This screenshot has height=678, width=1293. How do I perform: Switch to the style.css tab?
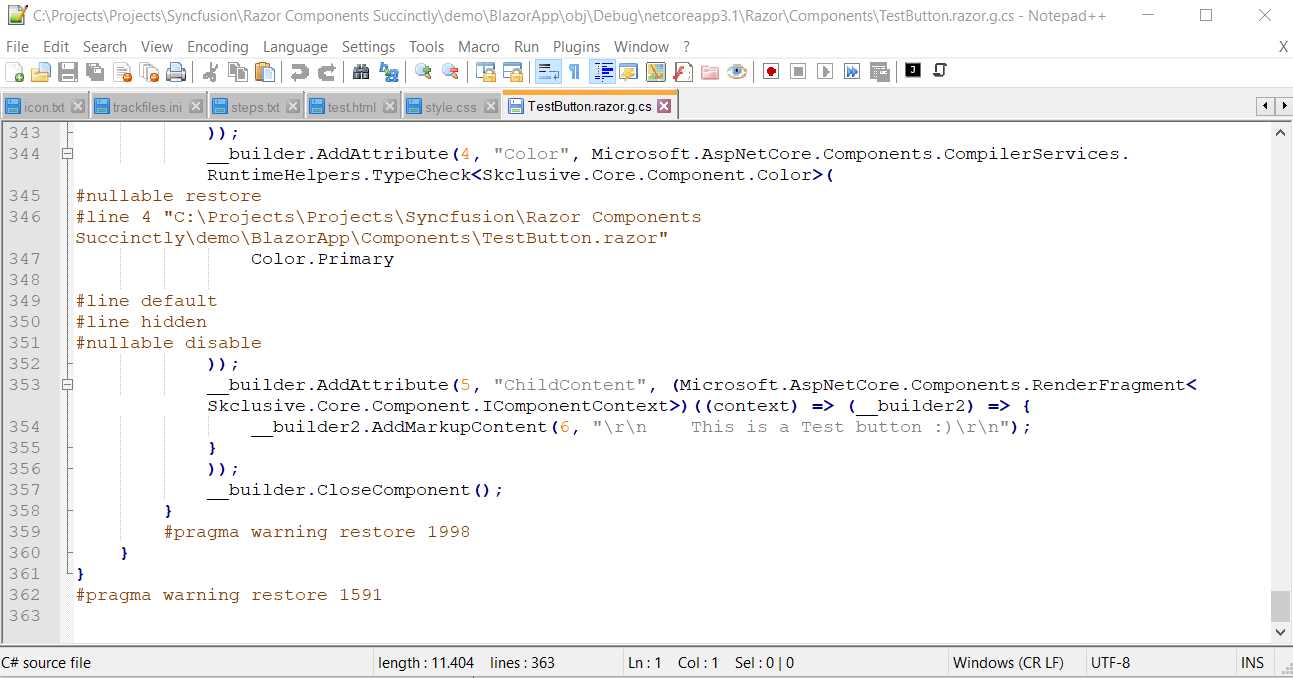pos(448,104)
